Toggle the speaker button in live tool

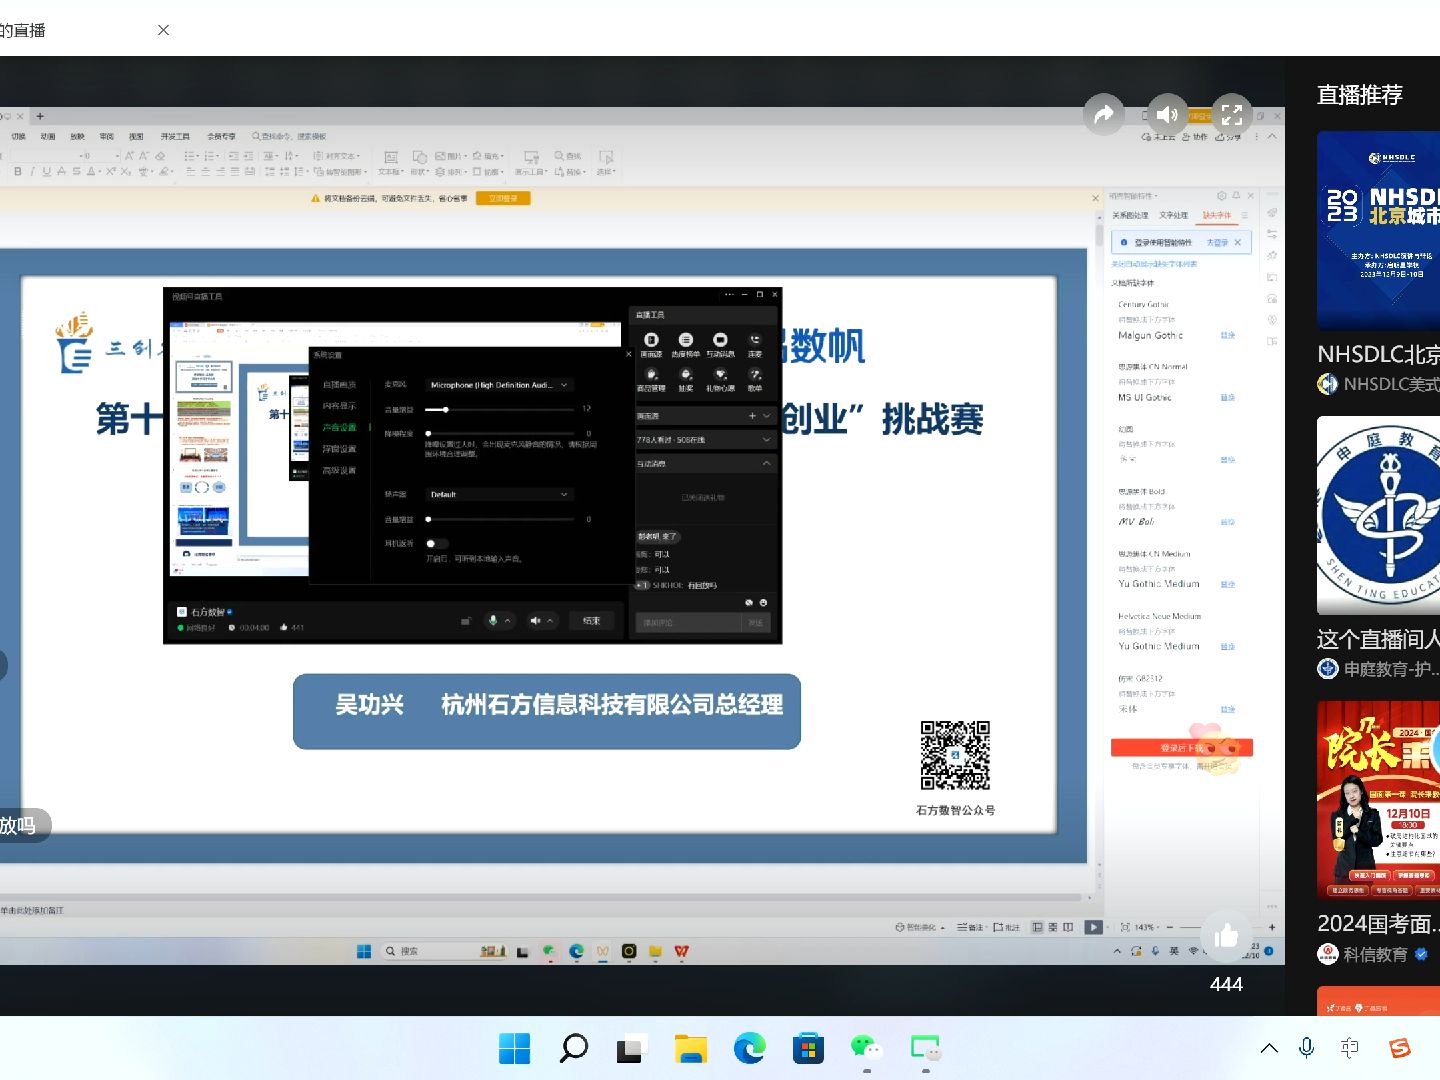(x=535, y=621)
